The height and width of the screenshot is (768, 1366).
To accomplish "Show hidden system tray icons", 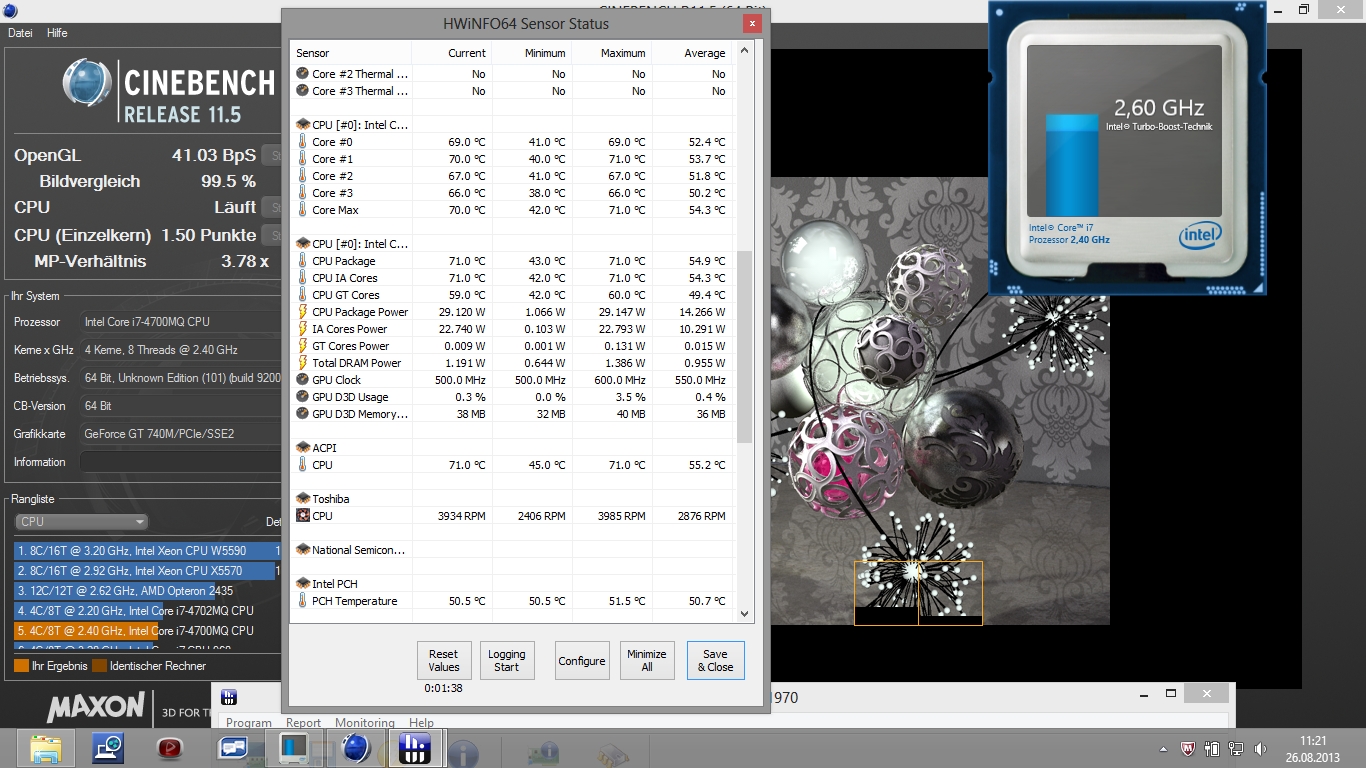I will (1163, 749).
